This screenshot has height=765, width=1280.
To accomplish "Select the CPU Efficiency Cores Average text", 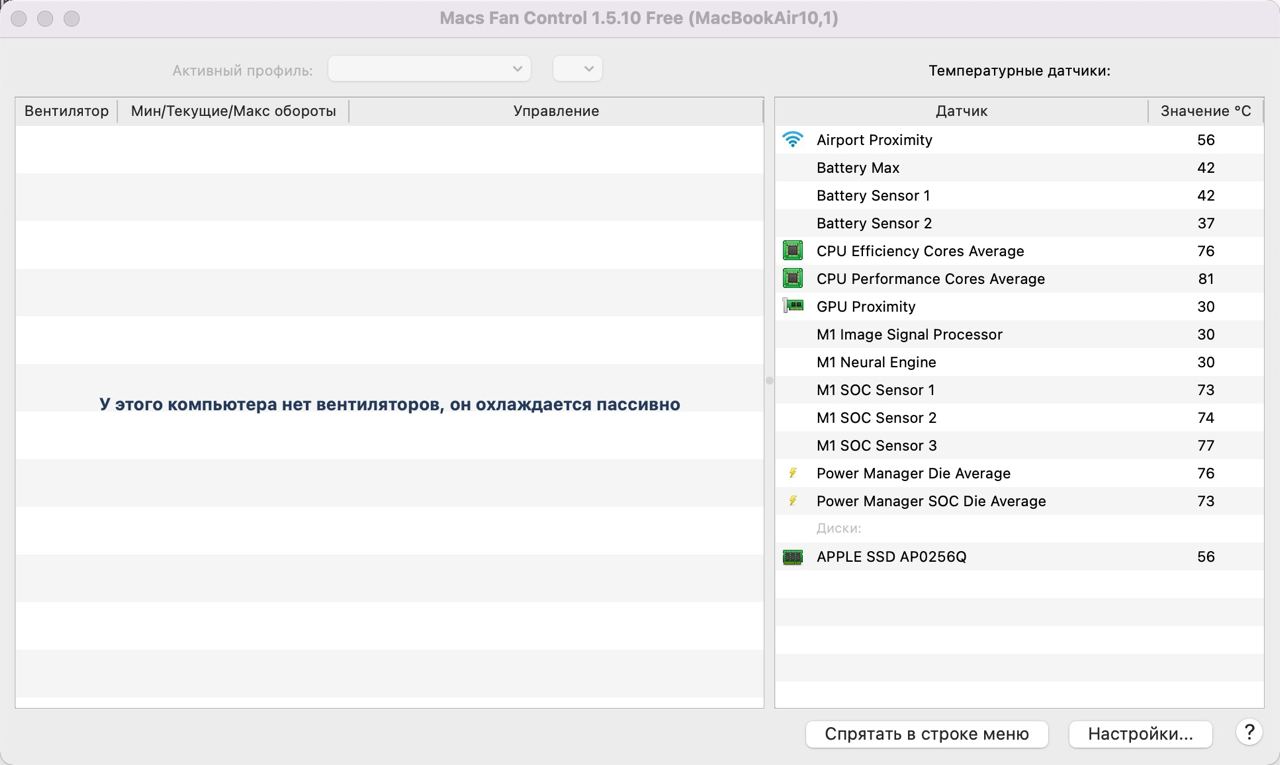I will click(920, 251).
